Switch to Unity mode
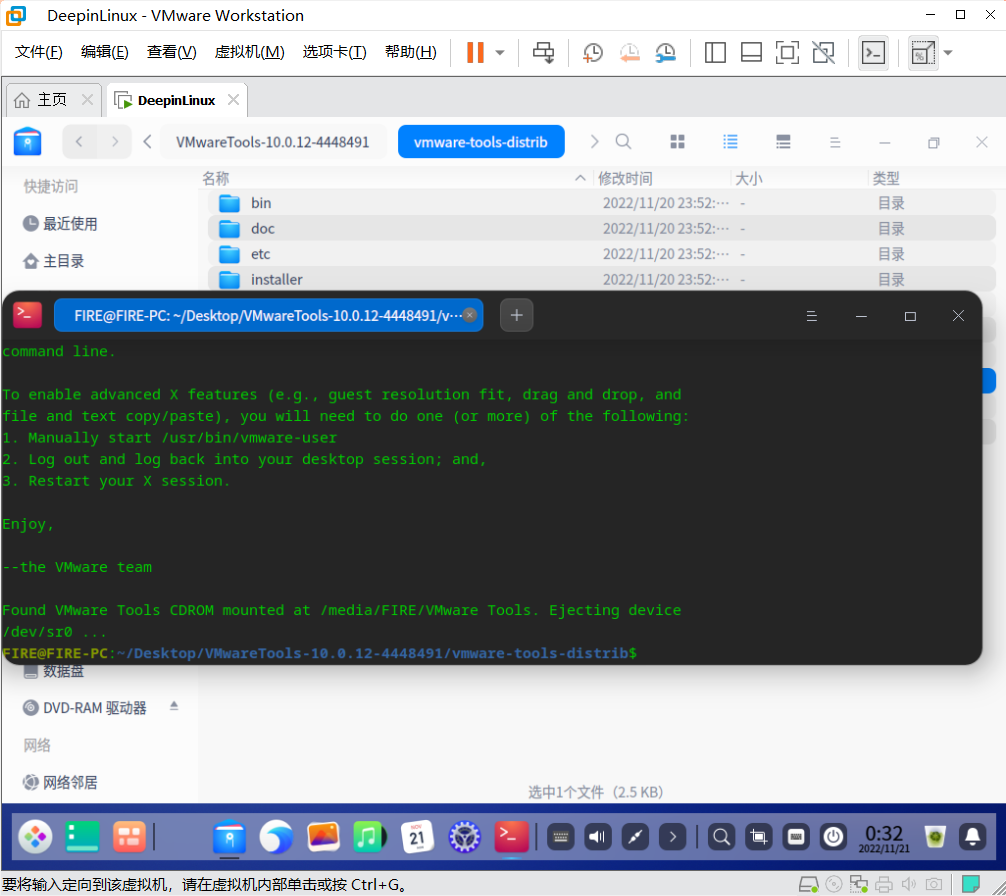 tap(824, 53)
